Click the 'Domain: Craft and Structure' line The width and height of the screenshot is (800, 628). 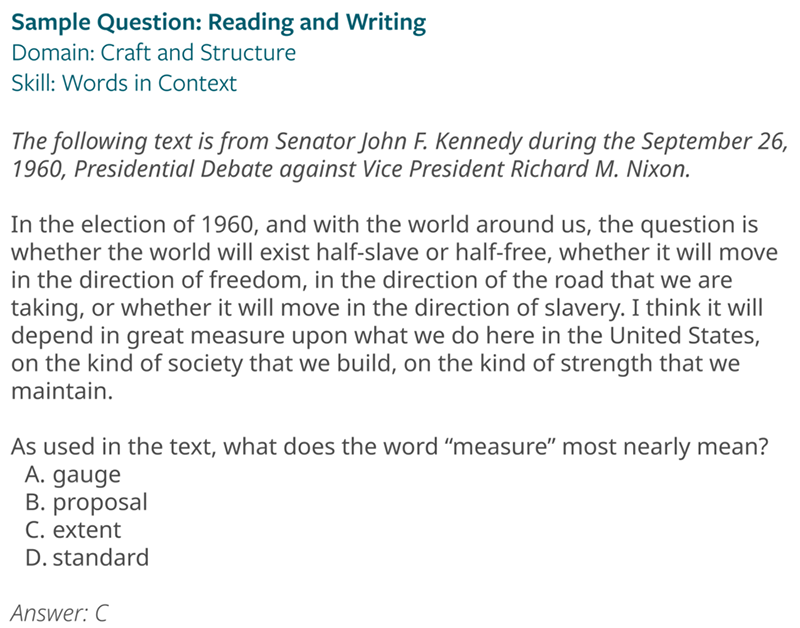tap(153, 53)
